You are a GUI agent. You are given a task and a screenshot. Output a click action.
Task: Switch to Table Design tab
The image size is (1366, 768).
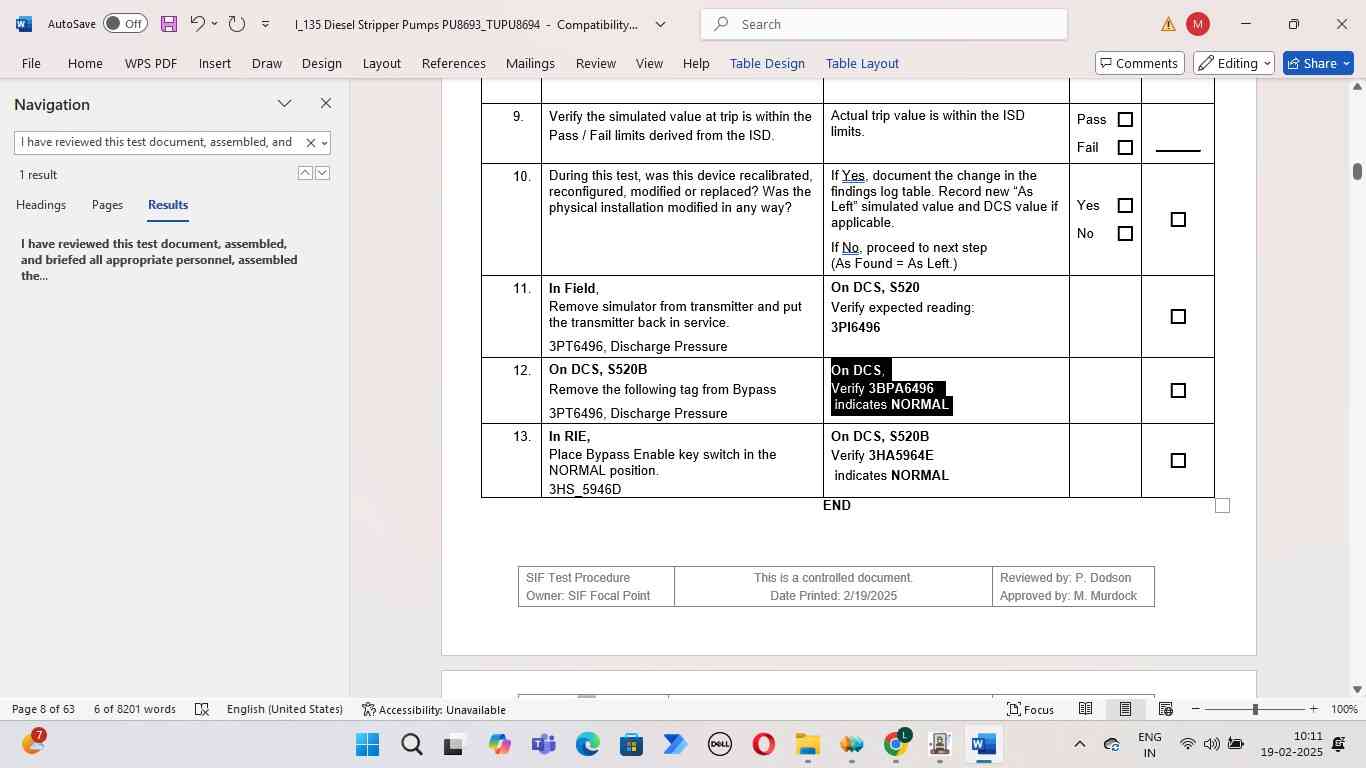click(767, 63)
